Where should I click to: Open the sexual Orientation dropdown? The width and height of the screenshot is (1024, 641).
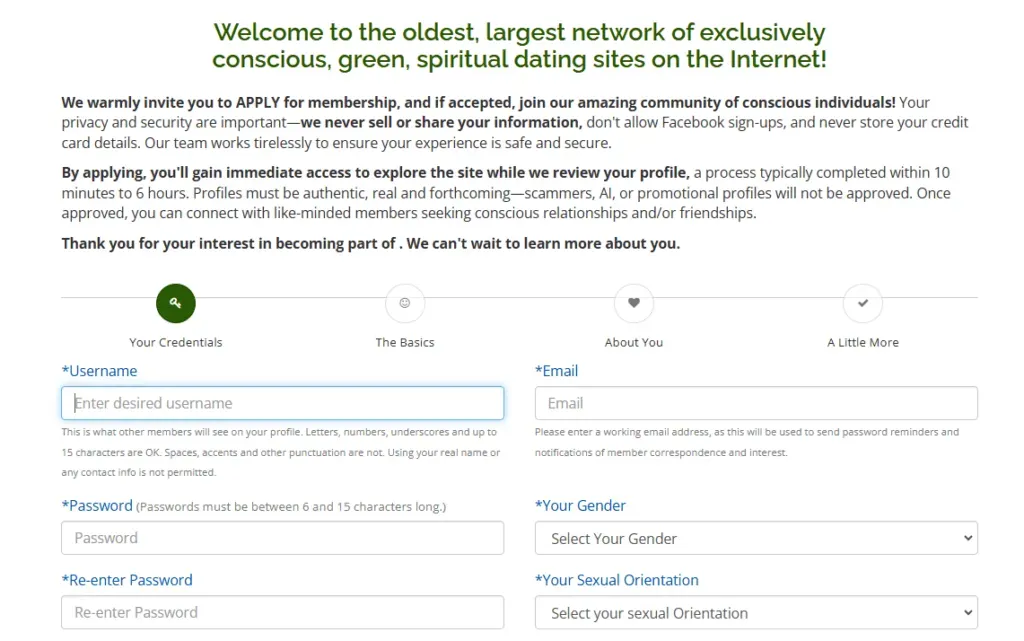755,612
